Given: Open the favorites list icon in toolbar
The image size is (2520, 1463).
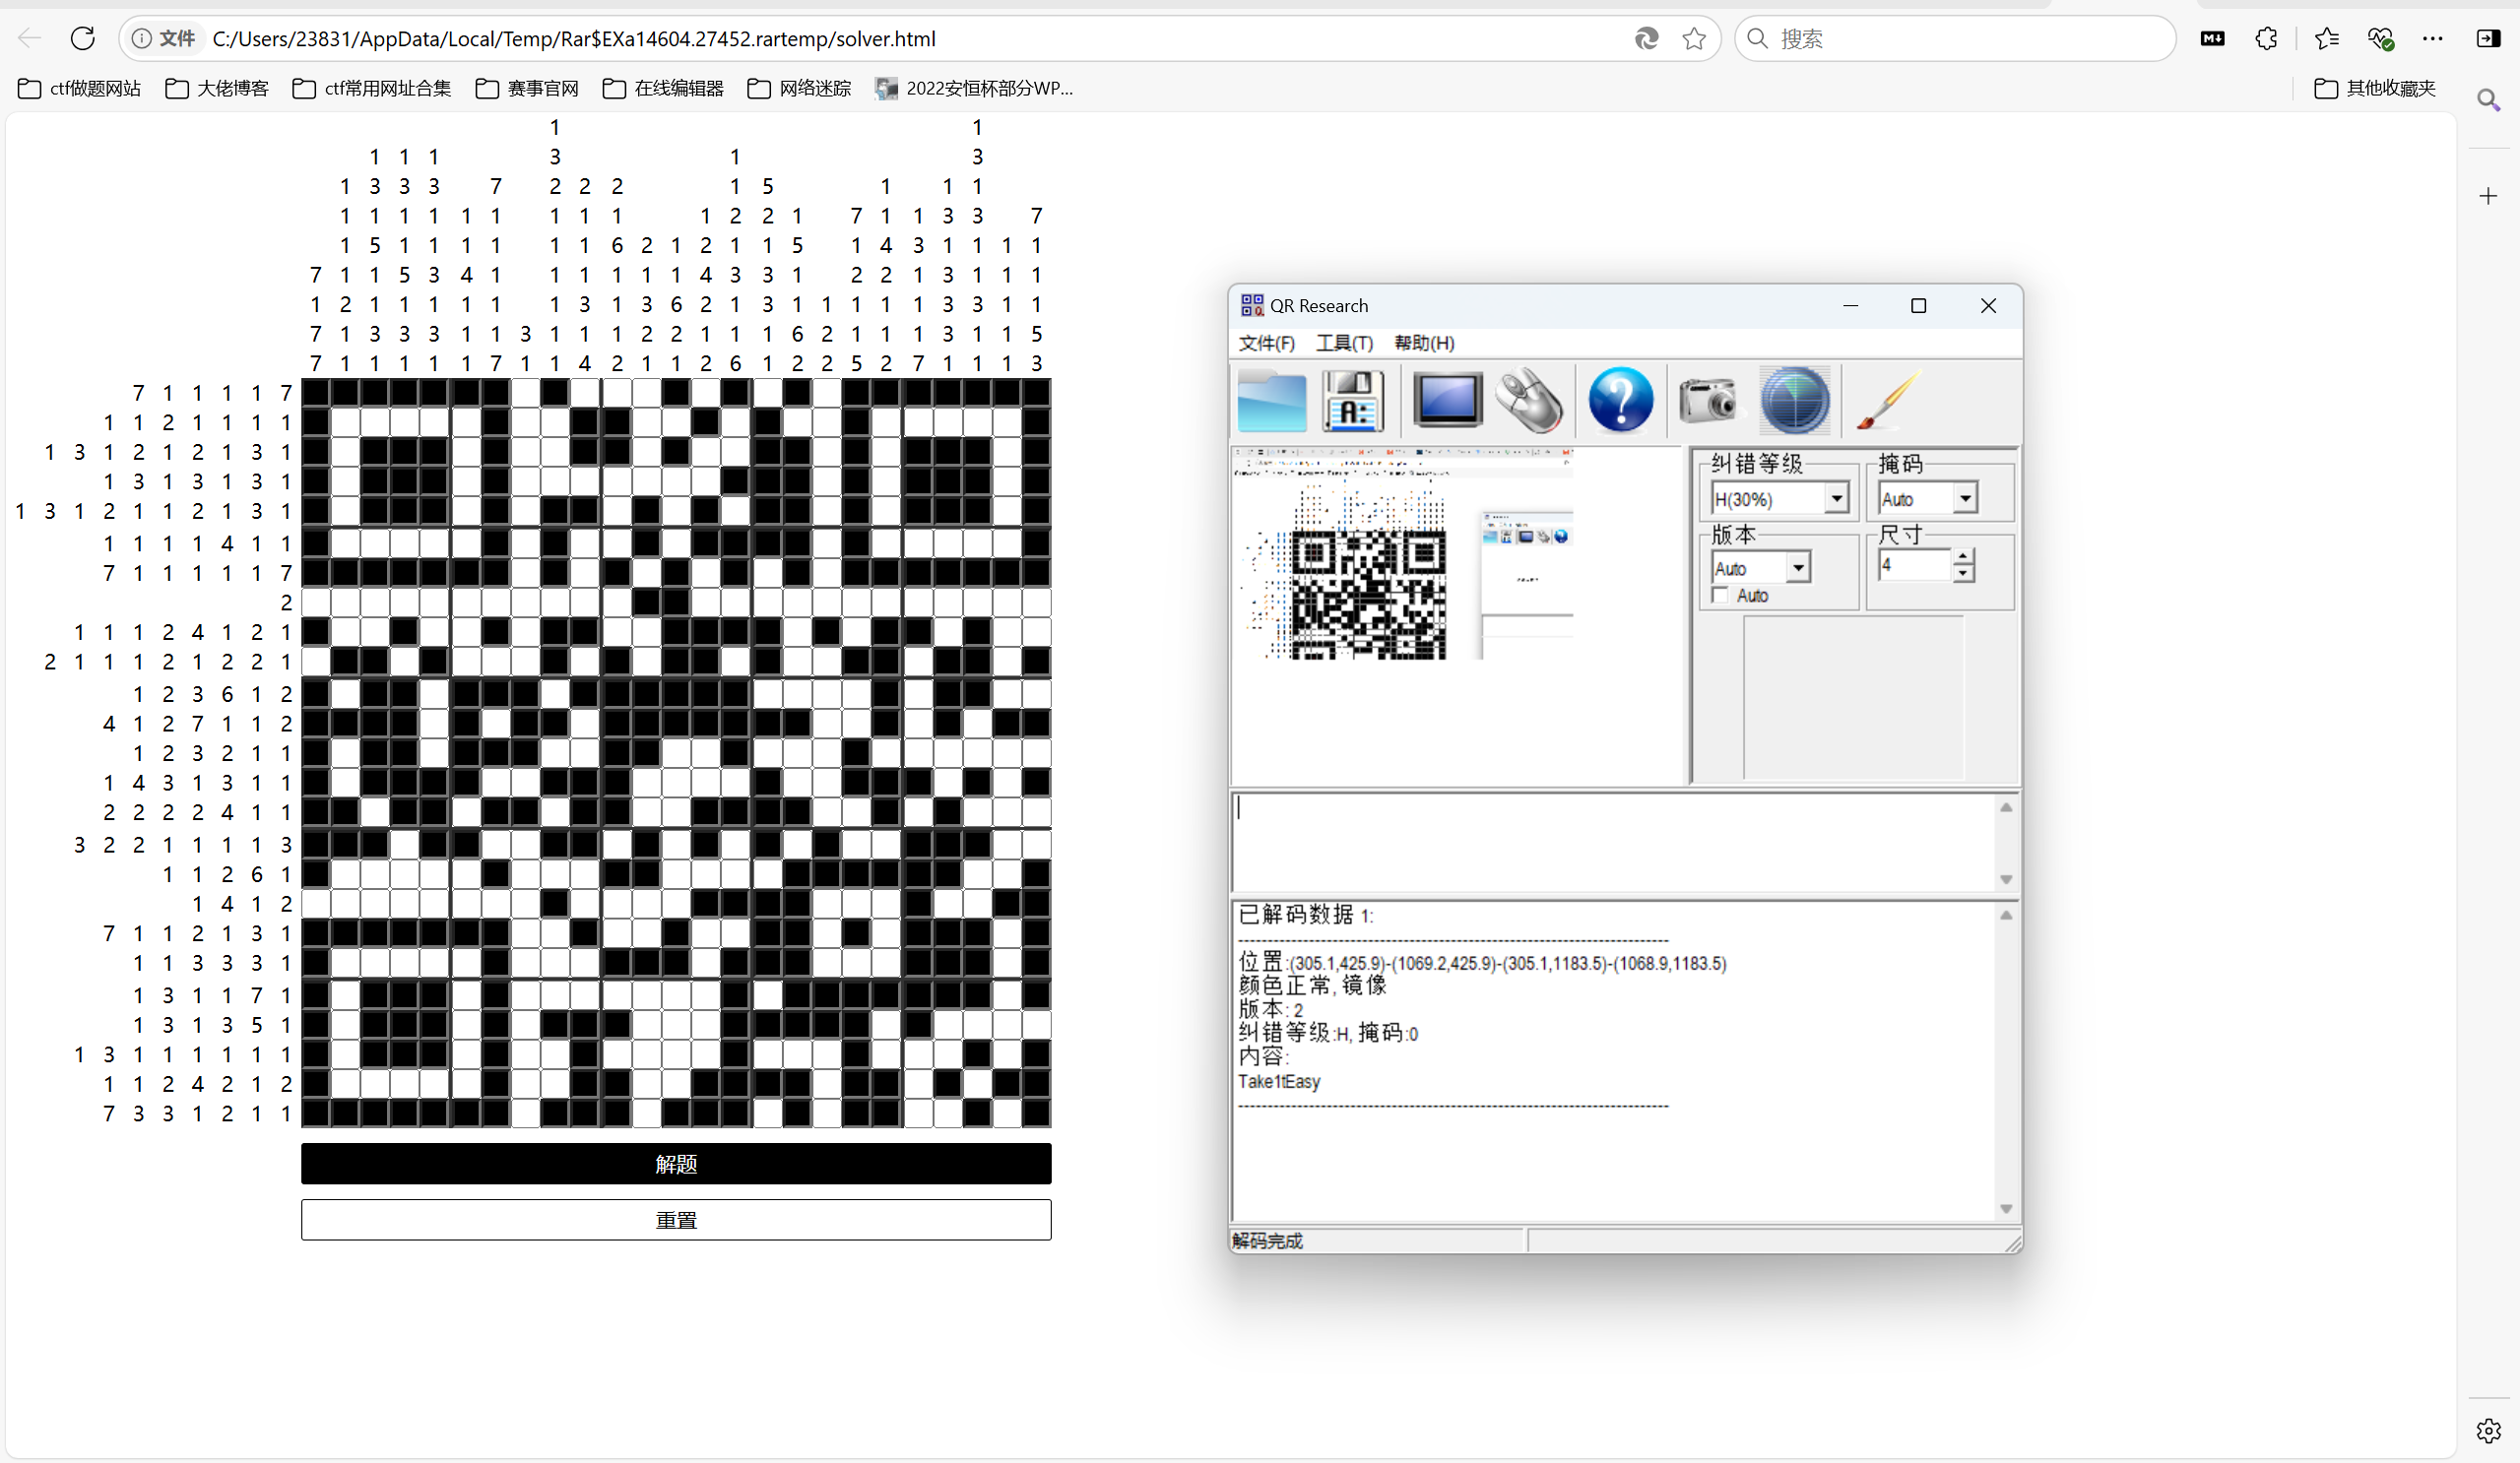Looking at the screenshot, I should (x=2327, y=38).
